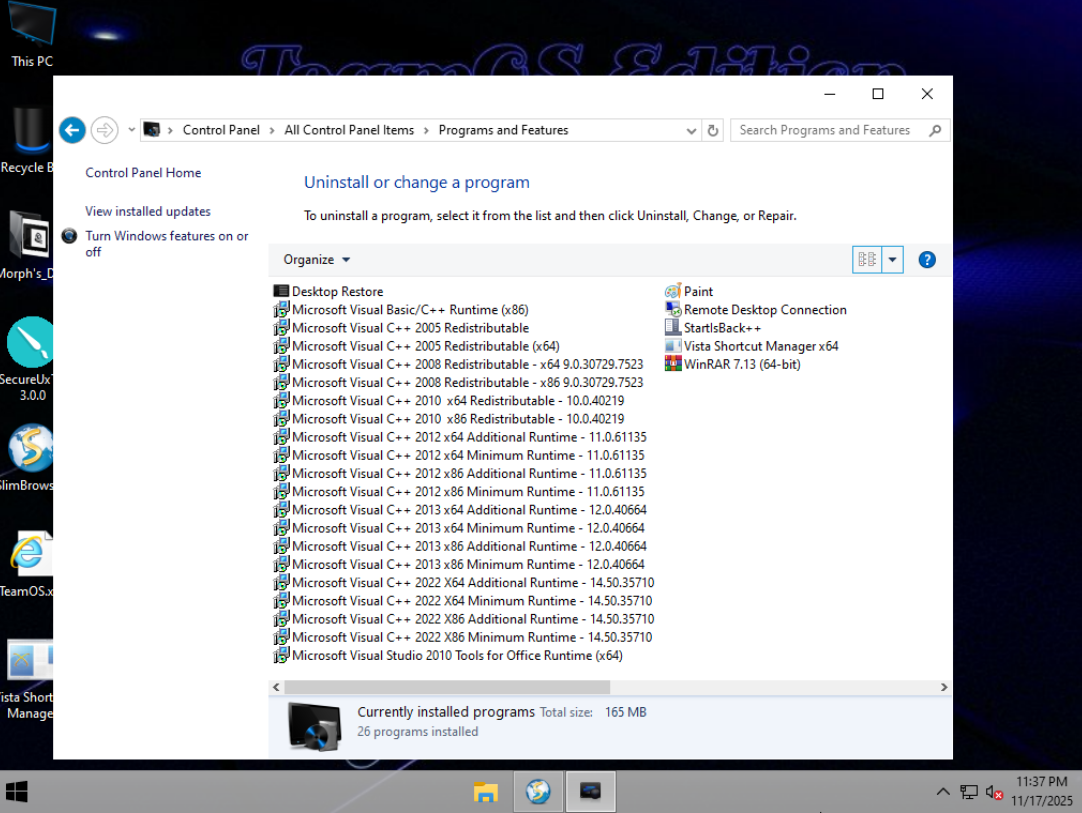The image size is (1082, 813).
Task: Click the Control Panel address bar icon
Action: point(152,130)
